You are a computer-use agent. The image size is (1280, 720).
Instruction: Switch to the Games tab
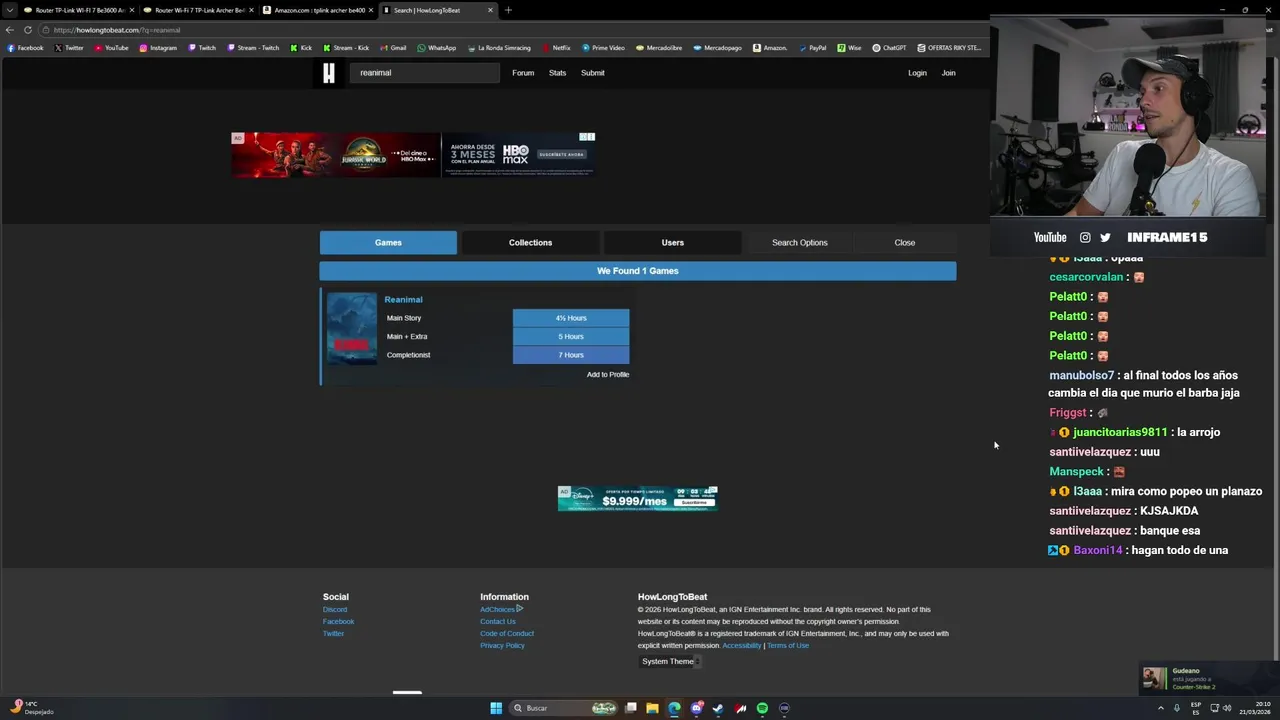388,243
